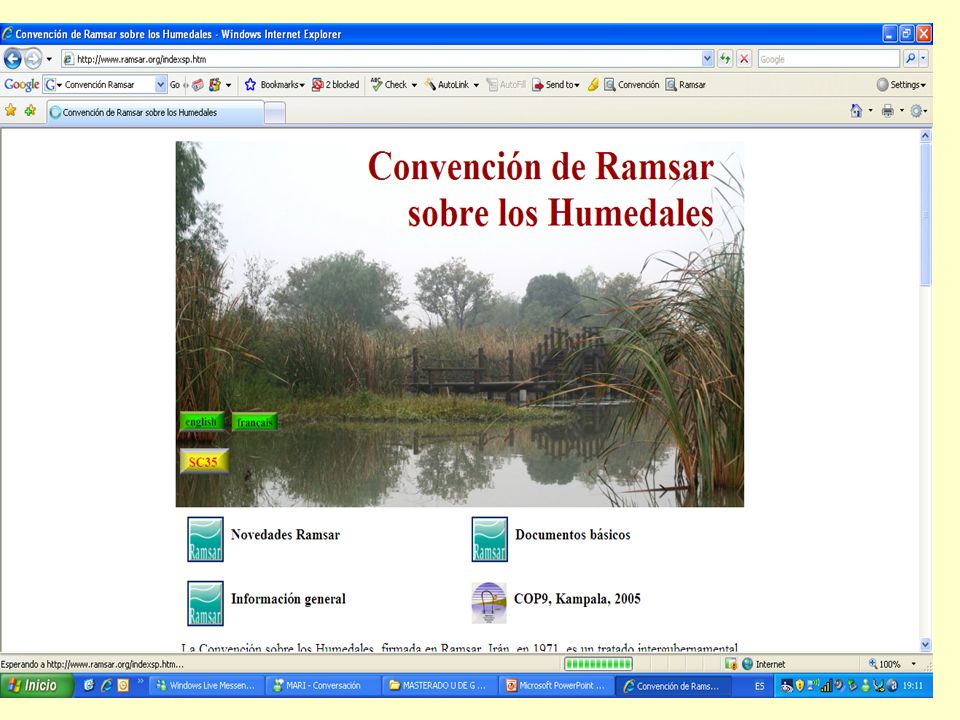Click the Google toolbar search field
Image resolution: width=960 pixels, height=720 pixels.
(108, 84)
